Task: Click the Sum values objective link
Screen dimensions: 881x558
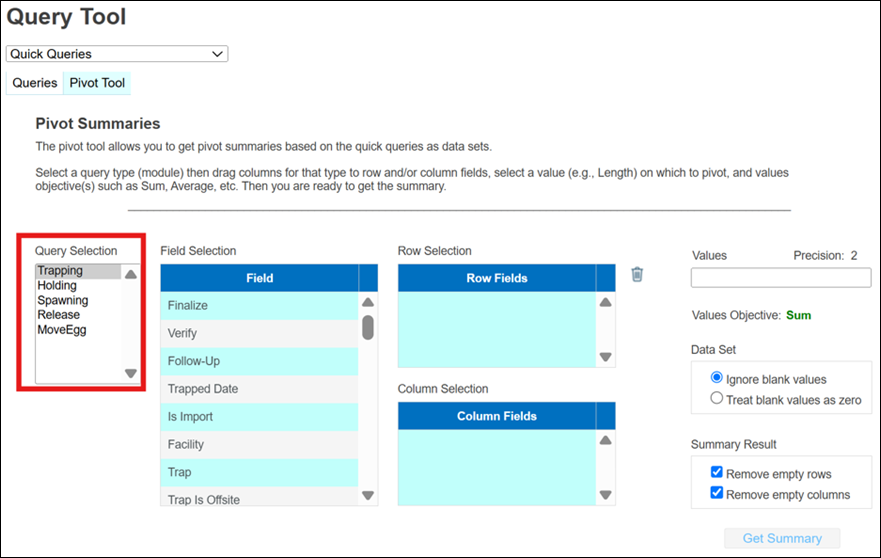Action: (x=798, y=315)
